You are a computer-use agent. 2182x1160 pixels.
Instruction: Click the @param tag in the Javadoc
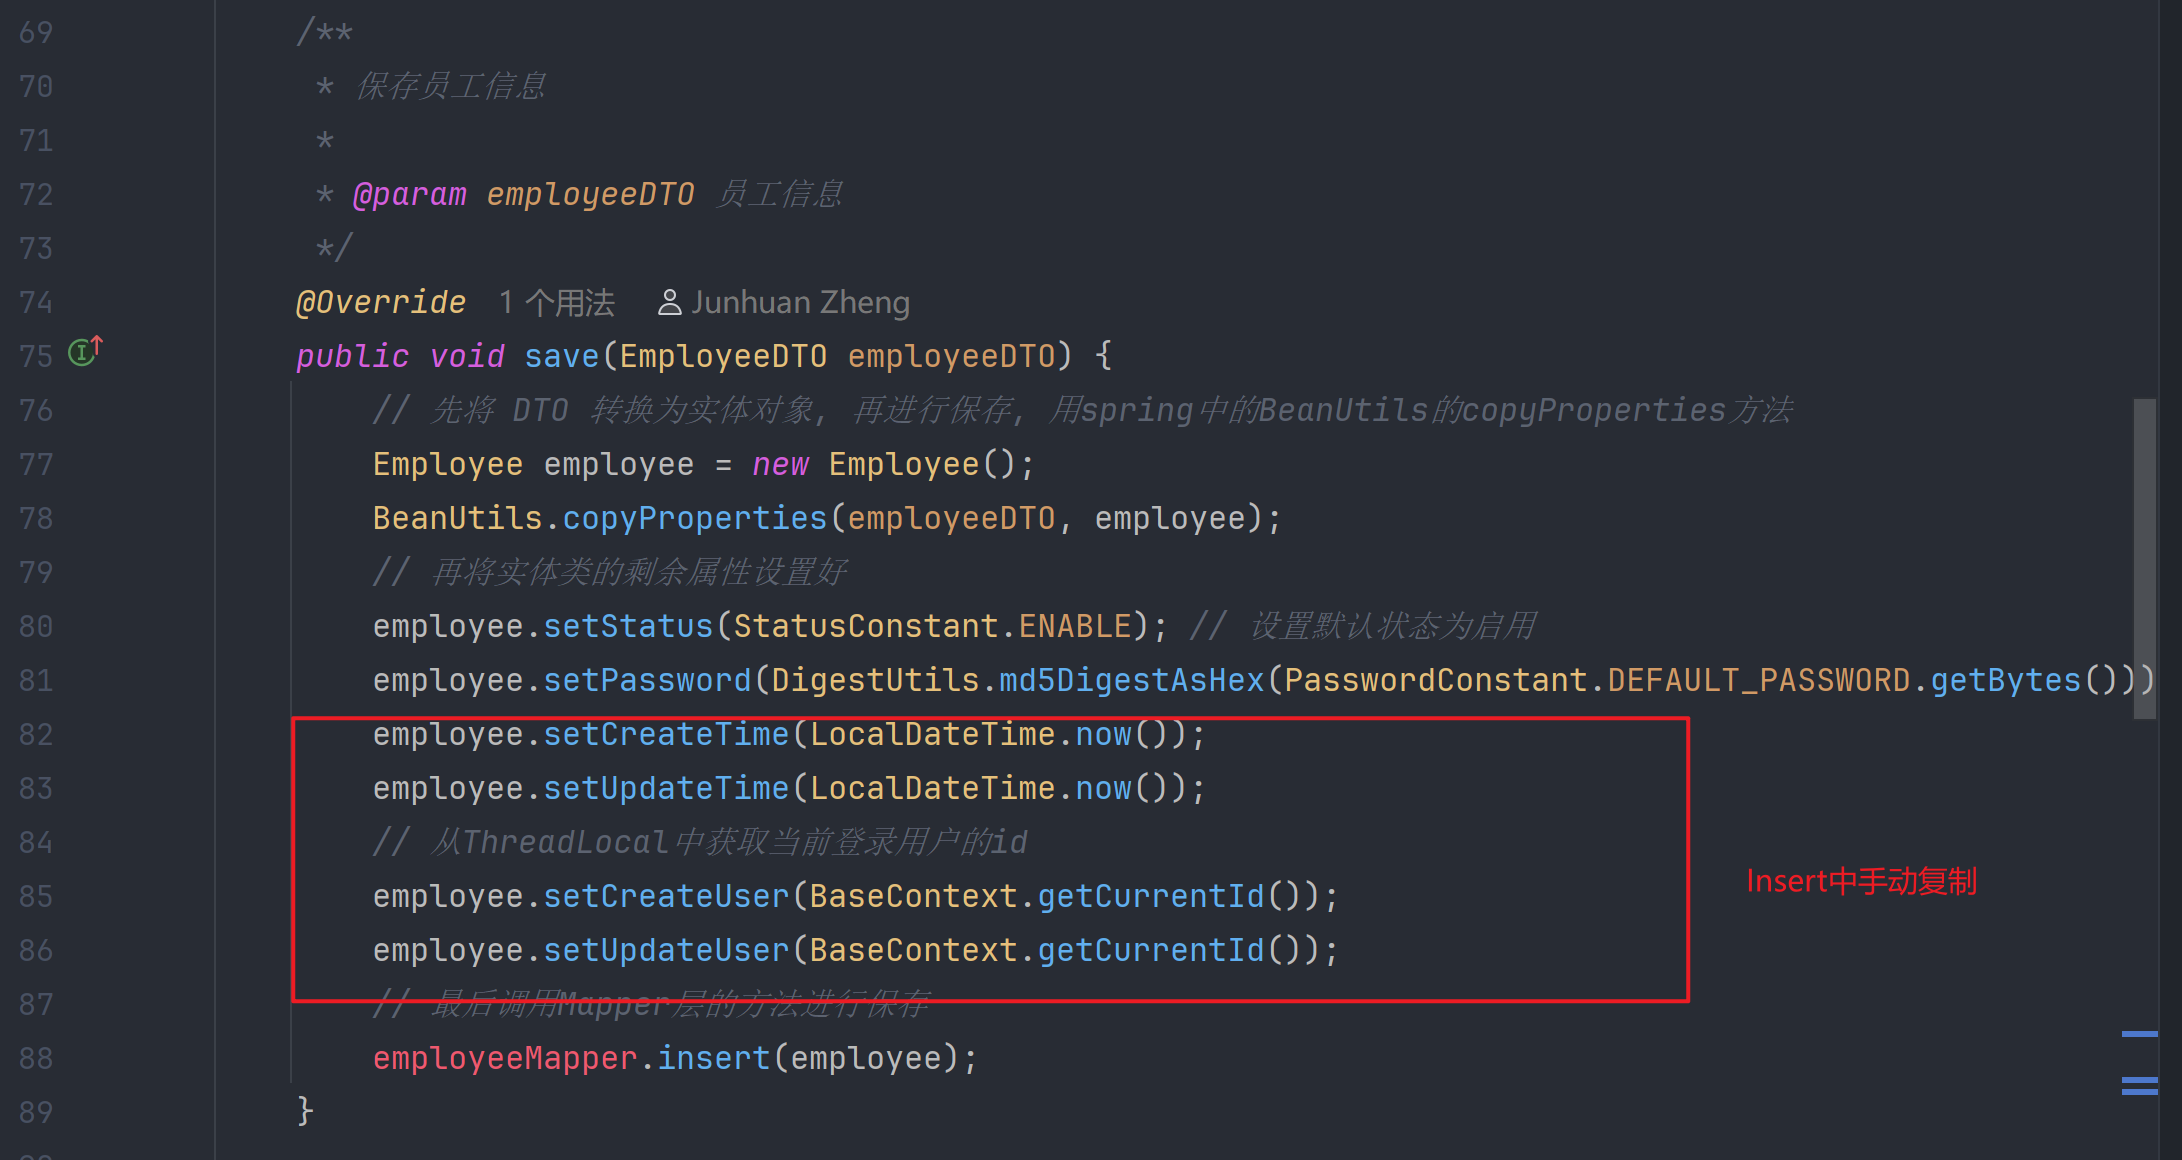410,194
